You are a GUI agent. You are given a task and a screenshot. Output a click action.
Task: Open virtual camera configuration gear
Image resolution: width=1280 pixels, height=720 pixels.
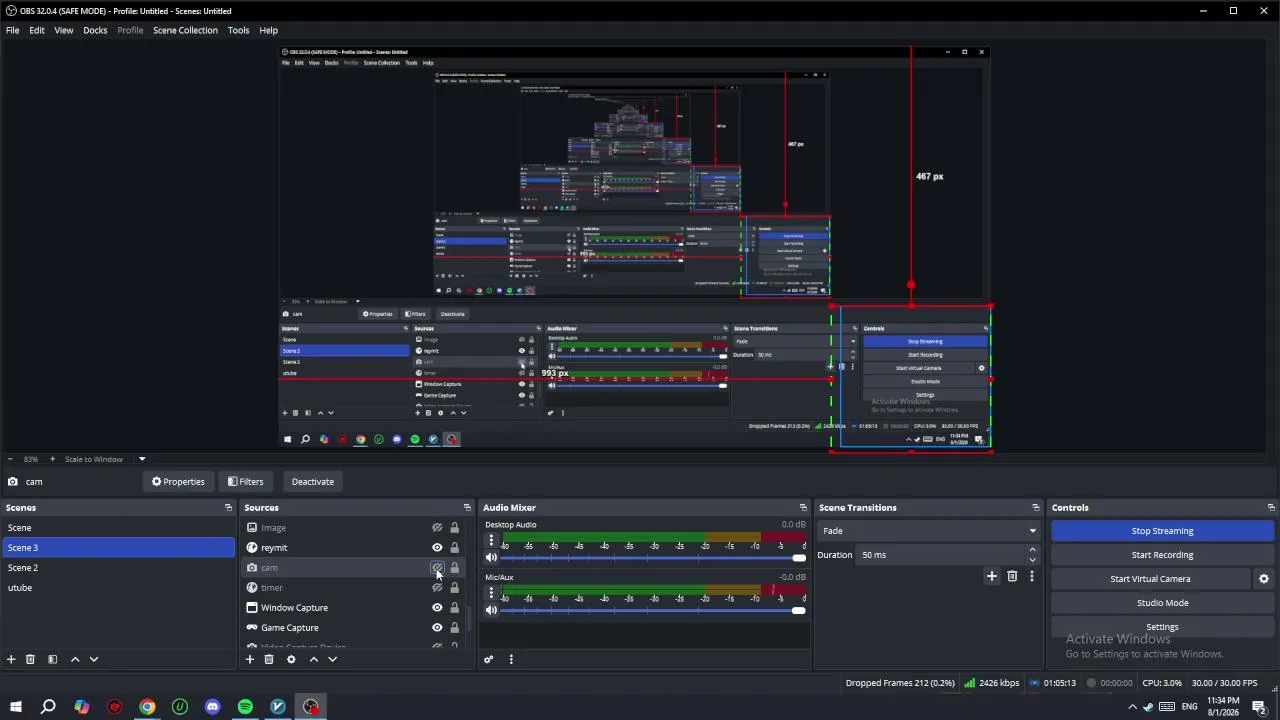[1264, 579]
